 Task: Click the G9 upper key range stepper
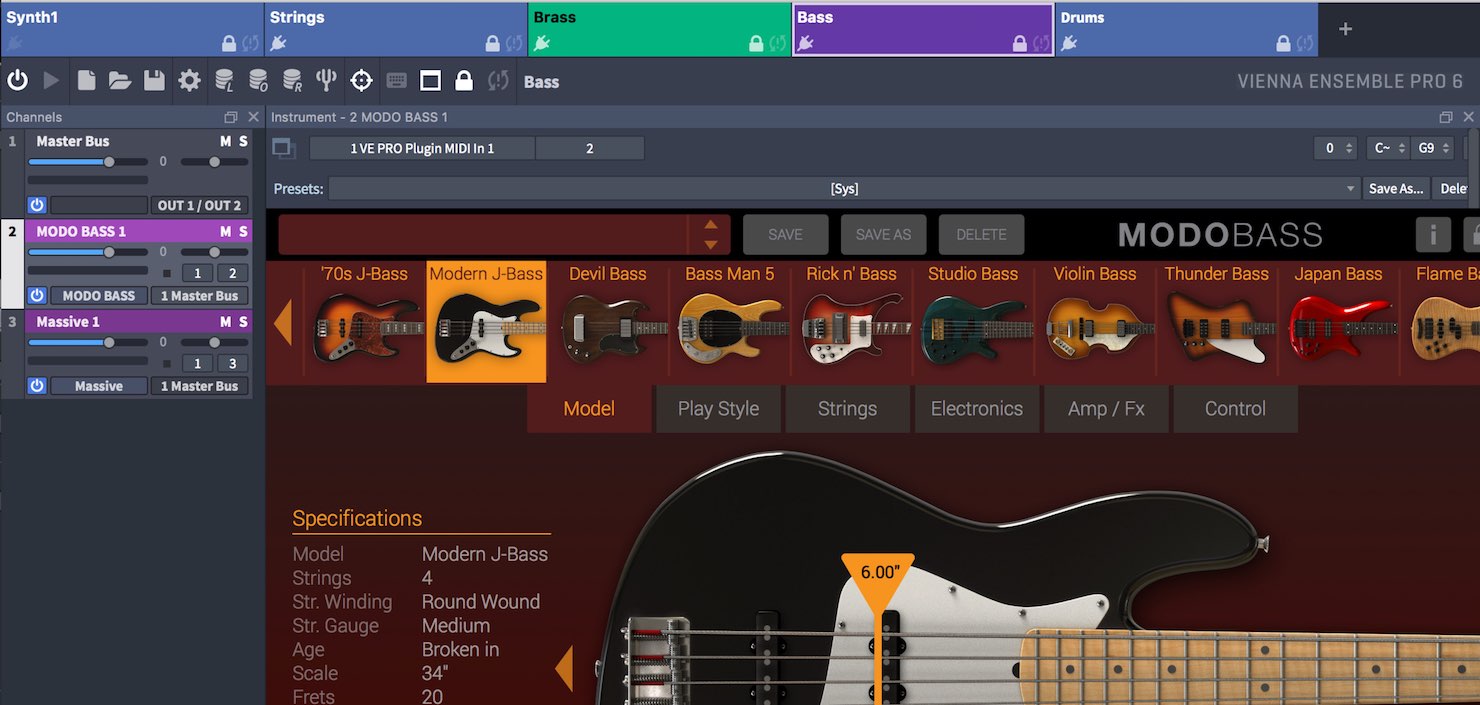point(1433,148)
